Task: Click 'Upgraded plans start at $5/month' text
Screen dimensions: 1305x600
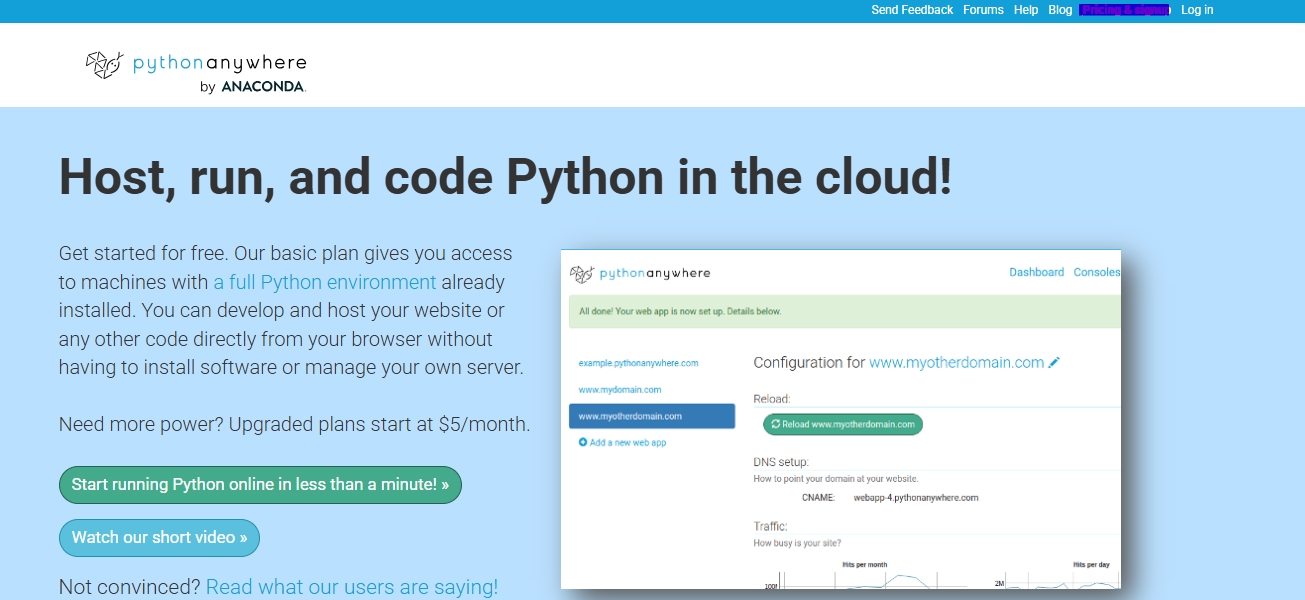Action: (x=380, y=424)
